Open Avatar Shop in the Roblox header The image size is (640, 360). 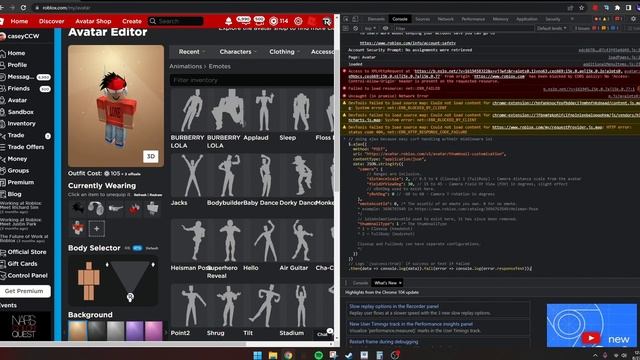coord(93,21)
